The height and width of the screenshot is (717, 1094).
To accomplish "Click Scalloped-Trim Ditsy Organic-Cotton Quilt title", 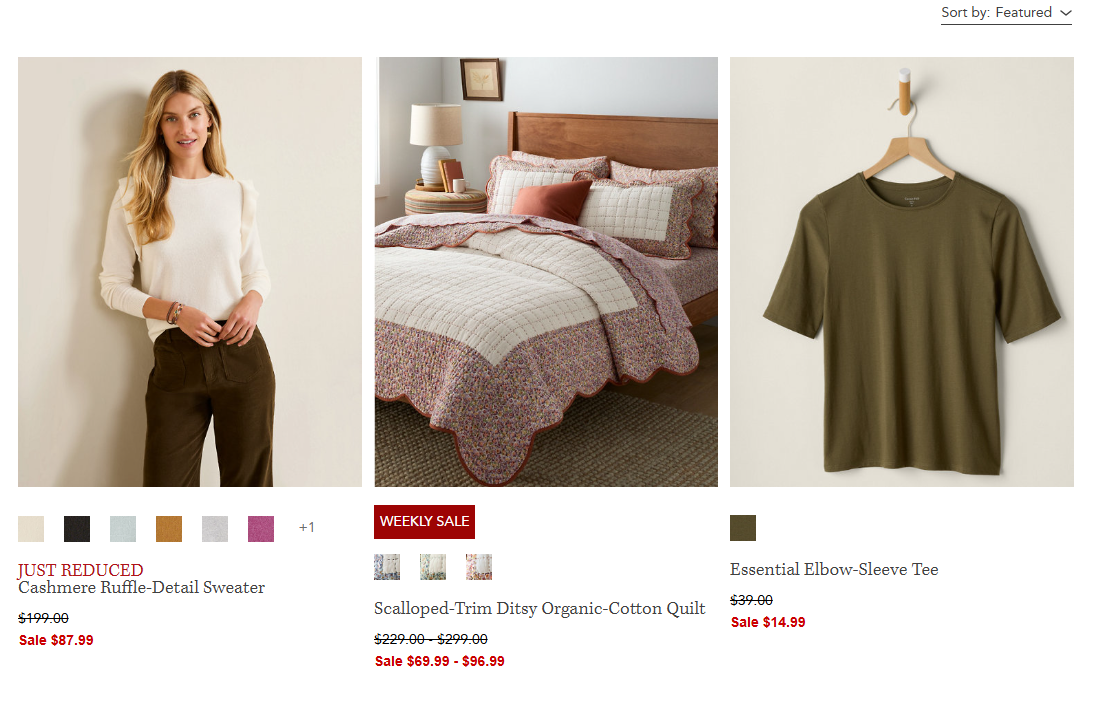I will 539,609.
